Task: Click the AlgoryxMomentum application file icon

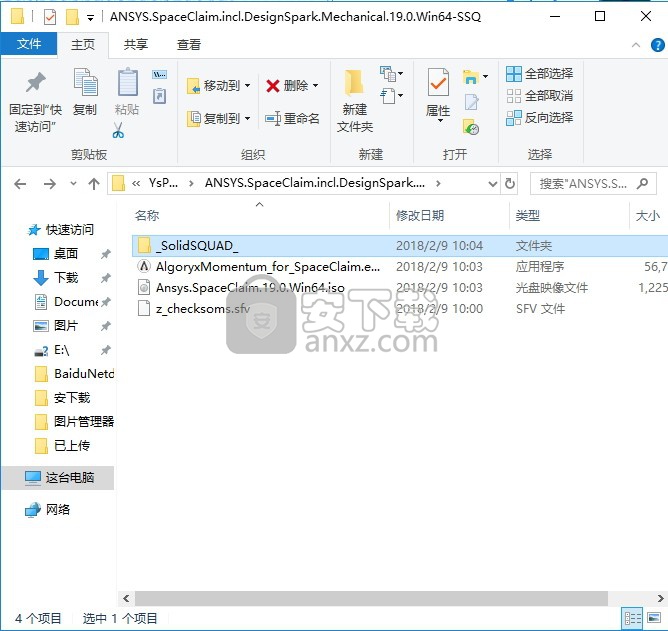Action: point(144,266)
